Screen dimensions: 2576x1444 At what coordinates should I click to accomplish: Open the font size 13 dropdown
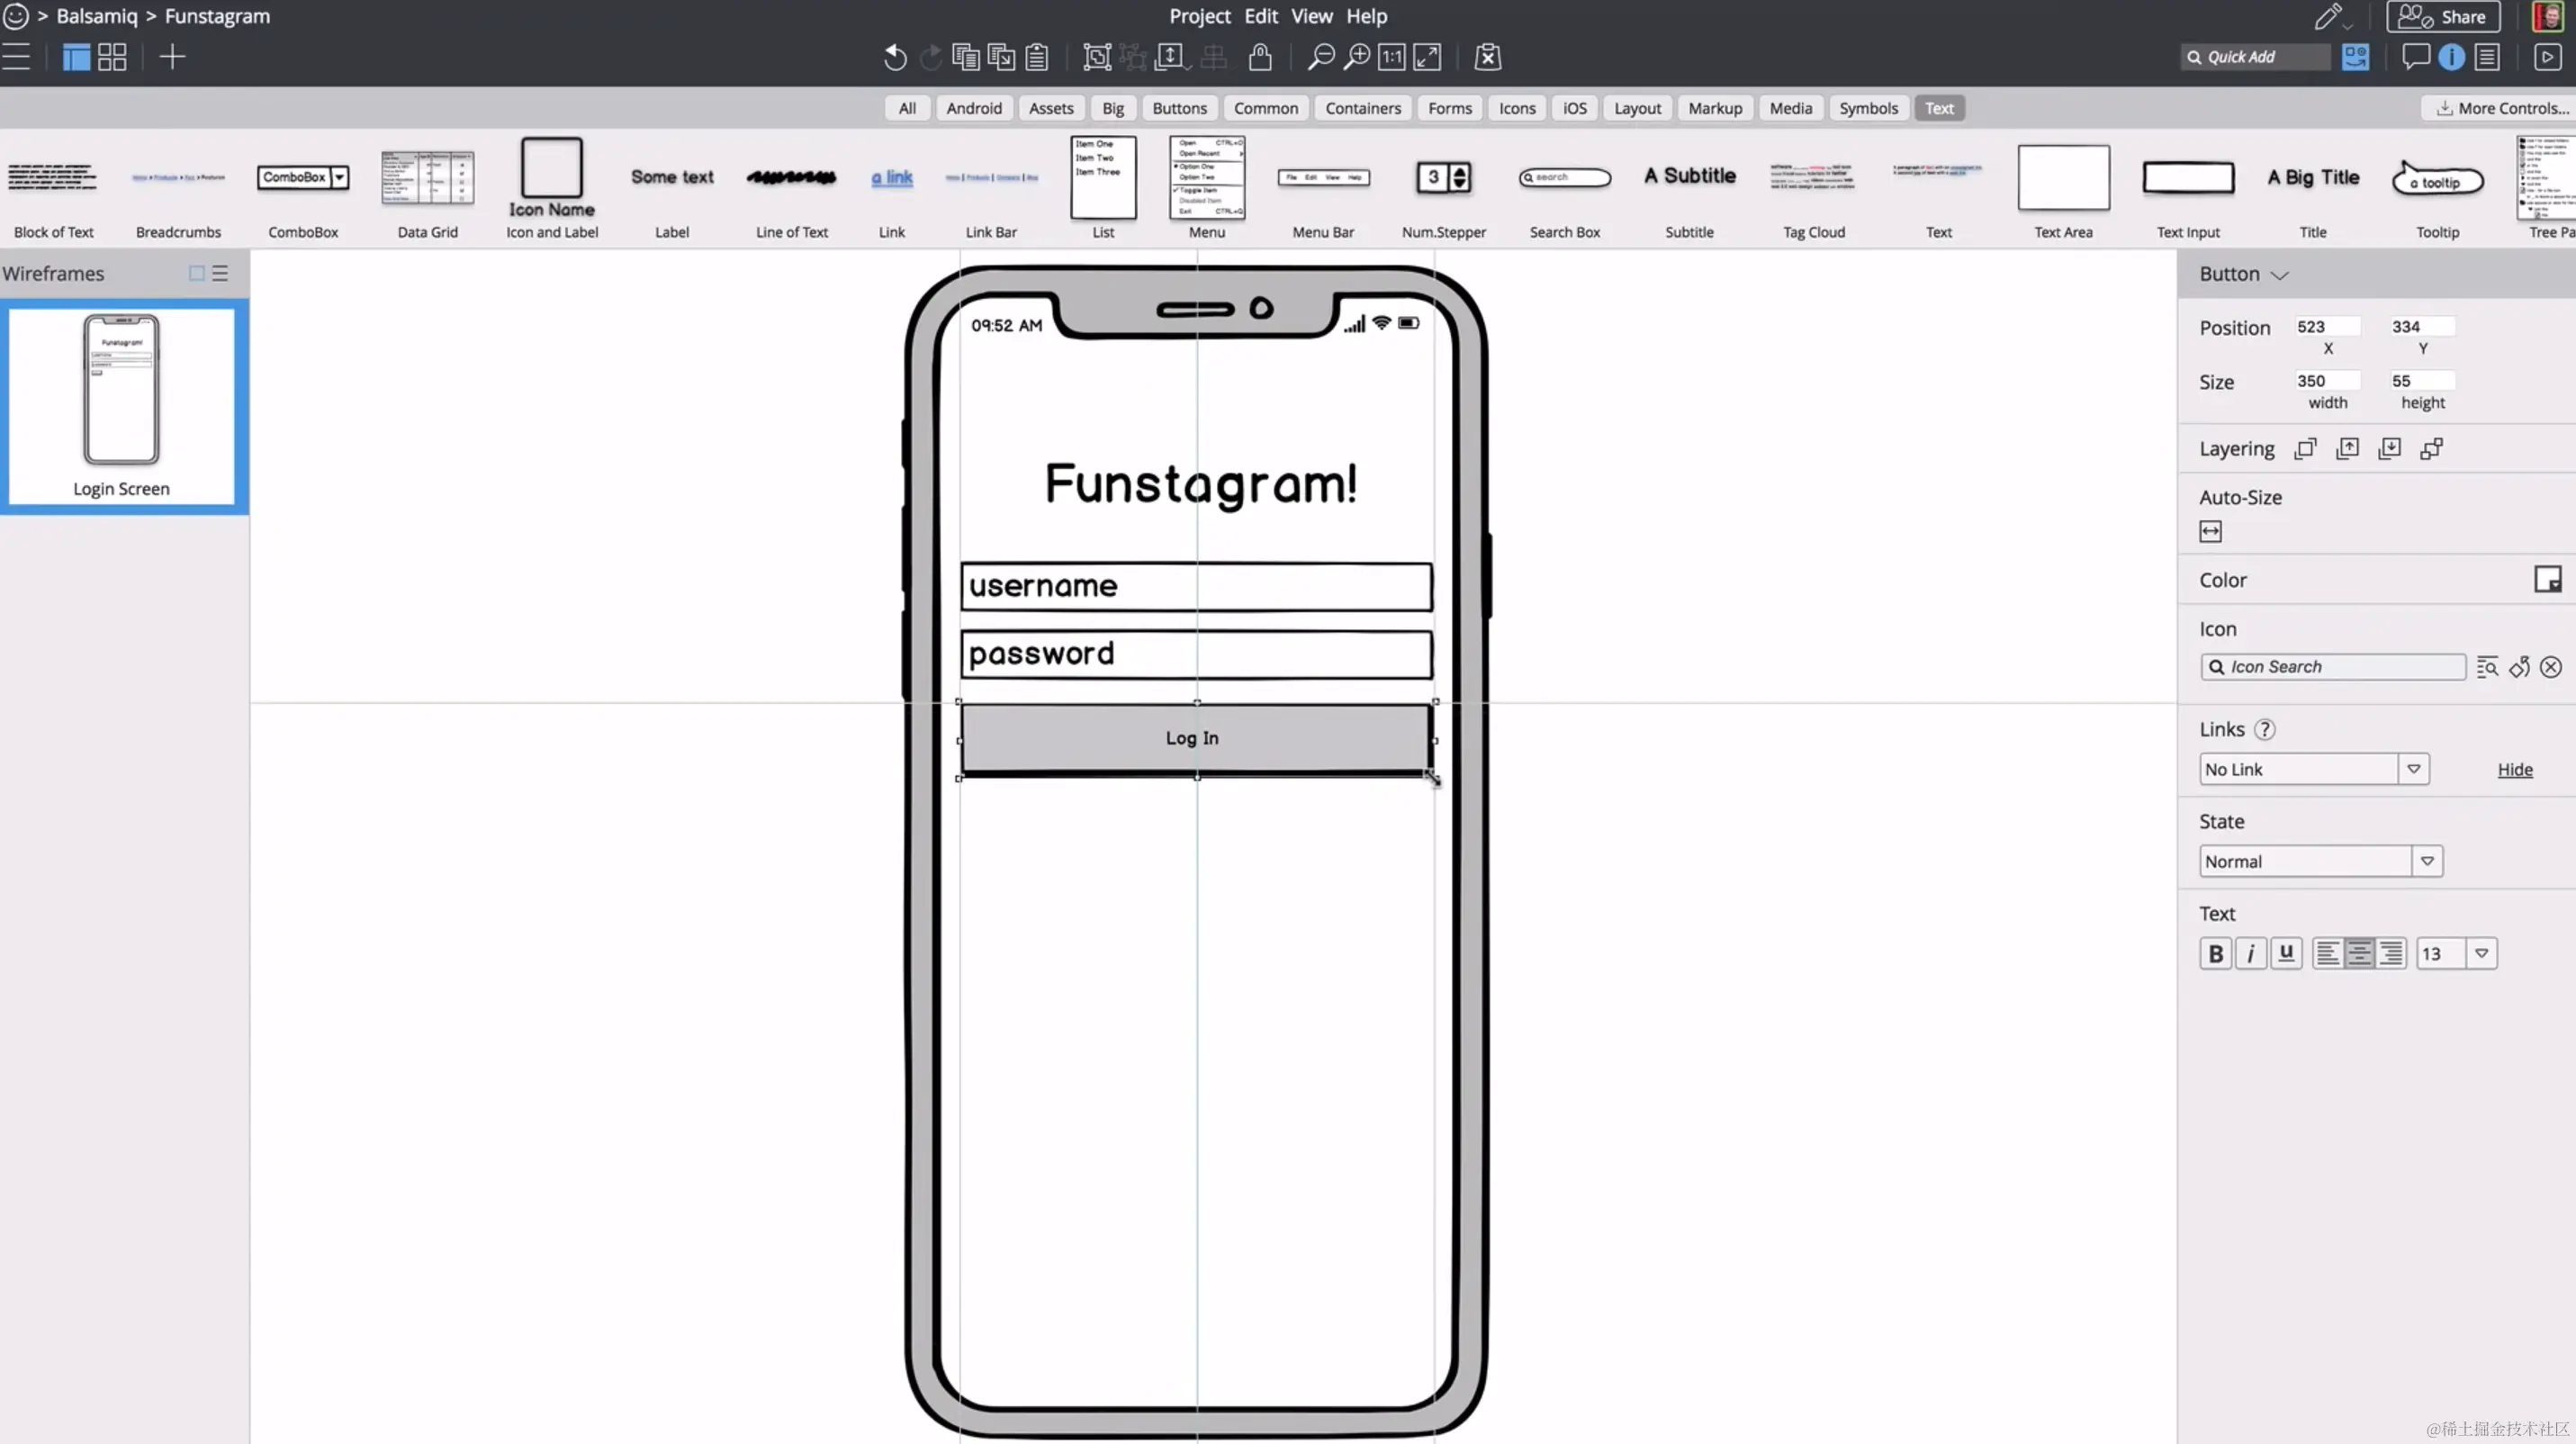[2481, 954]
